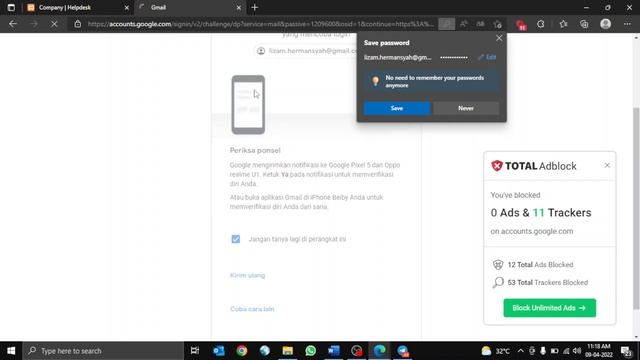Open the browser profile avatar
This screenshot has height=360, width=640.
[606, 24]
